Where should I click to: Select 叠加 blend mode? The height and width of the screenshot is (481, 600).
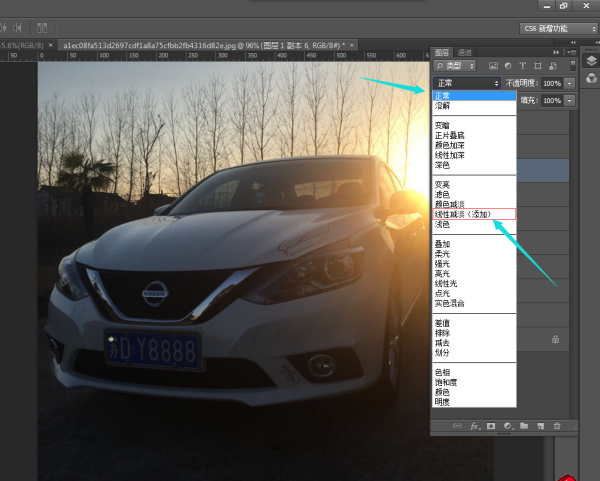click(474, 244)
